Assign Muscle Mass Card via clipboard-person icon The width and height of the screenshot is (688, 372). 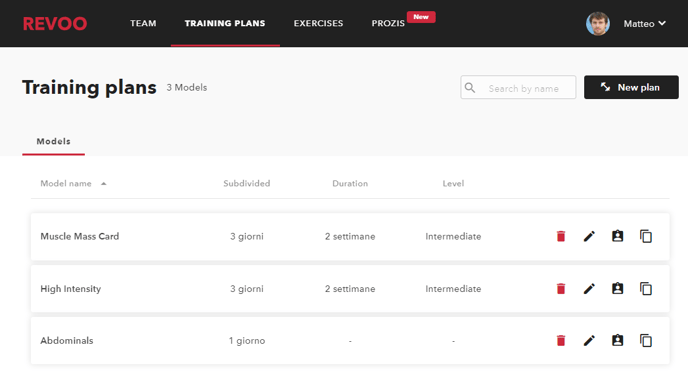tap(617, 236)
